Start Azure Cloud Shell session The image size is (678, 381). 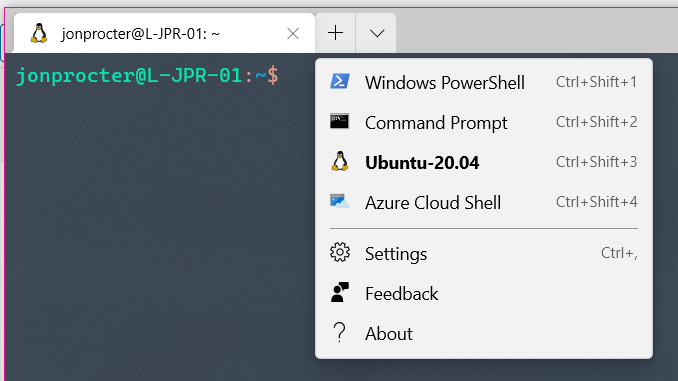pos(484,202)
